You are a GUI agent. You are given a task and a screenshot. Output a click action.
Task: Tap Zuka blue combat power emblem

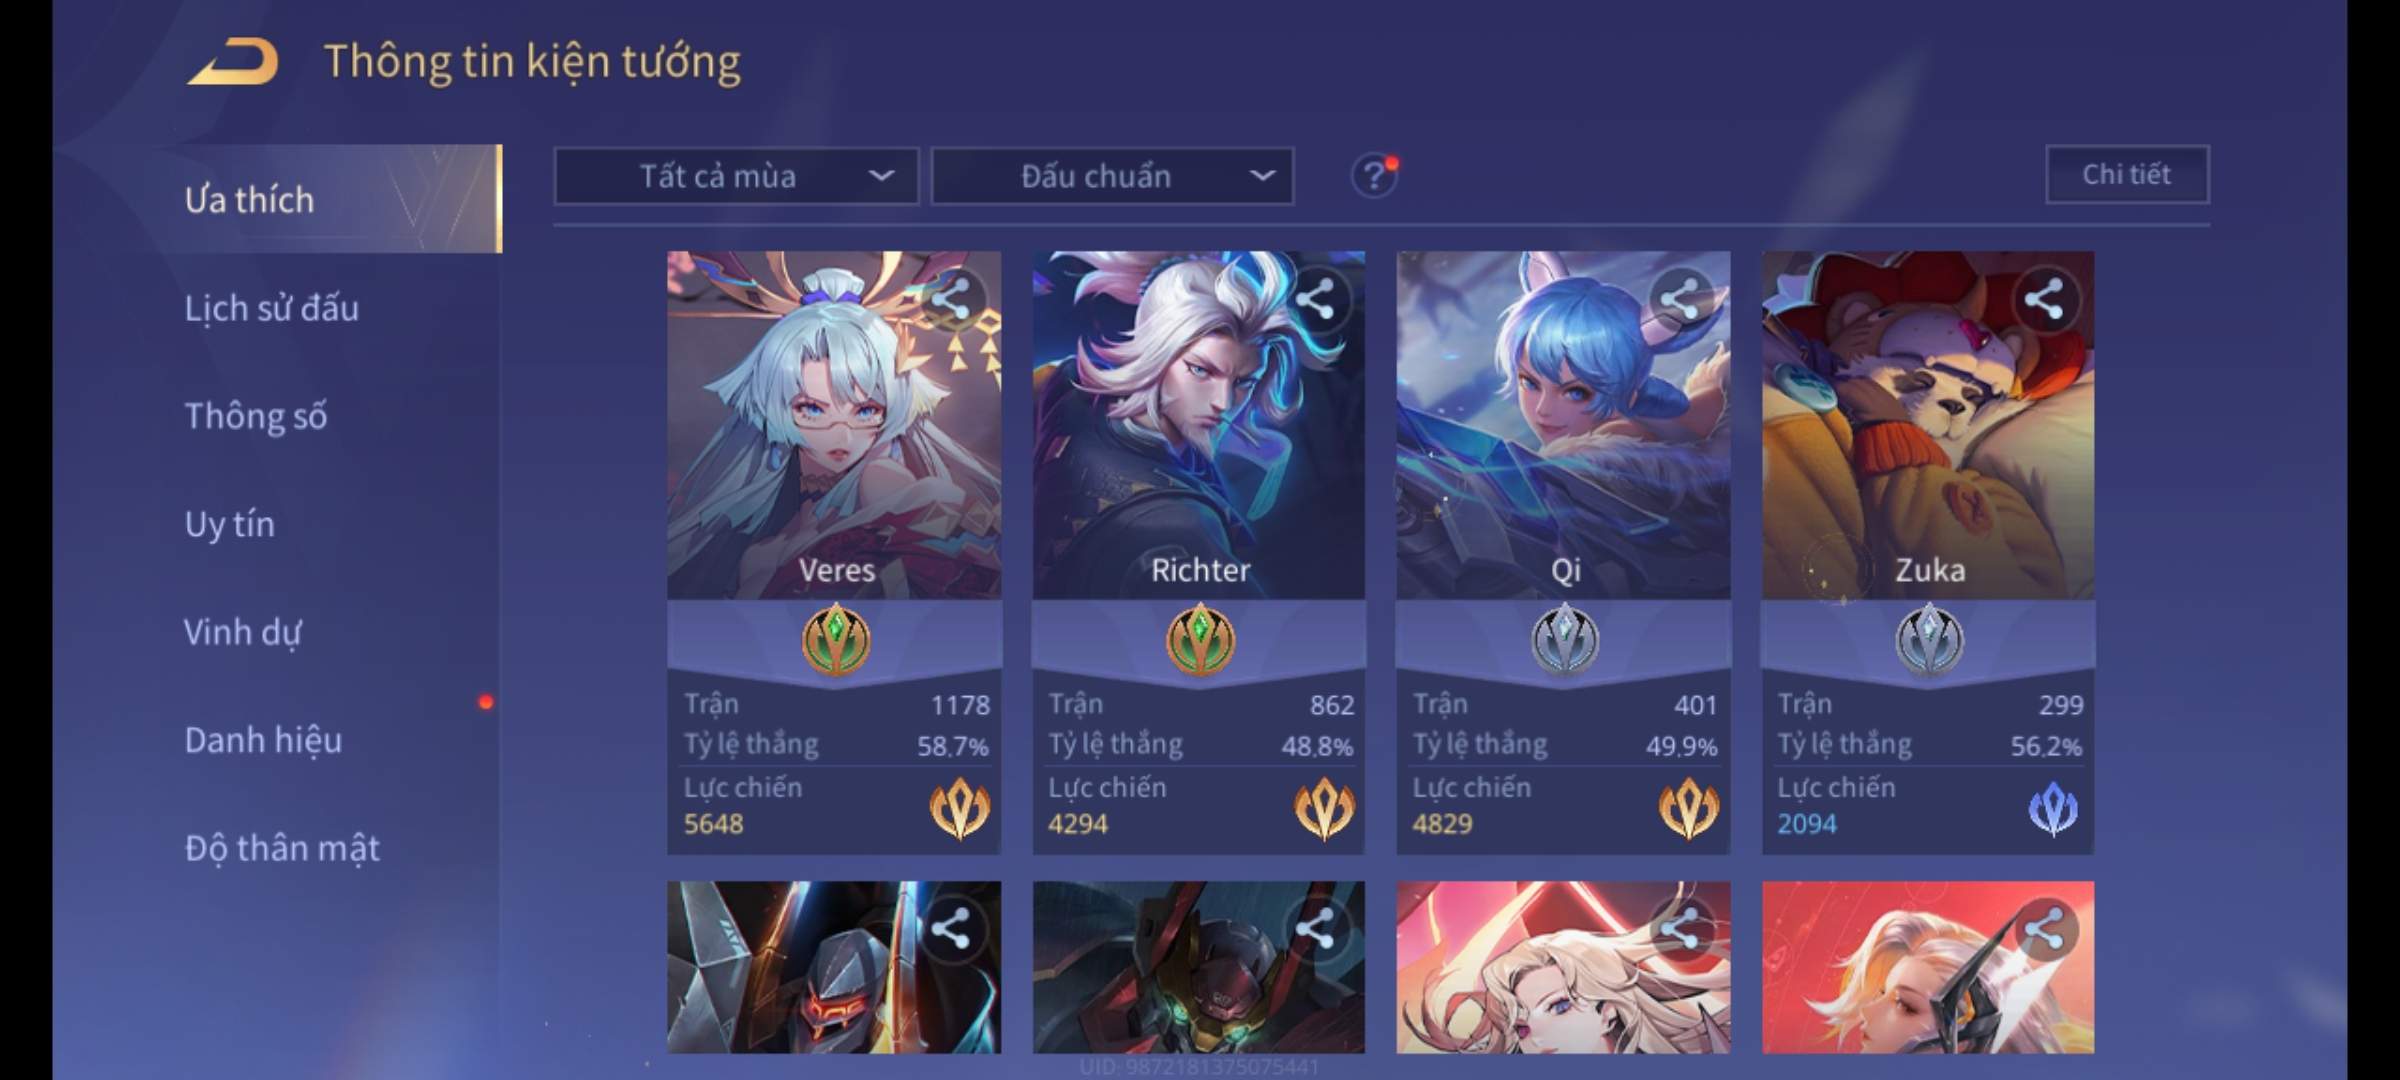pos(2053,809)
